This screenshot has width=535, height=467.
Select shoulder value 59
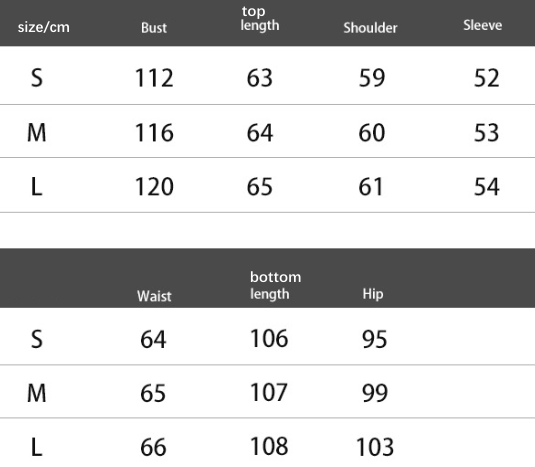tap(372, 78)
